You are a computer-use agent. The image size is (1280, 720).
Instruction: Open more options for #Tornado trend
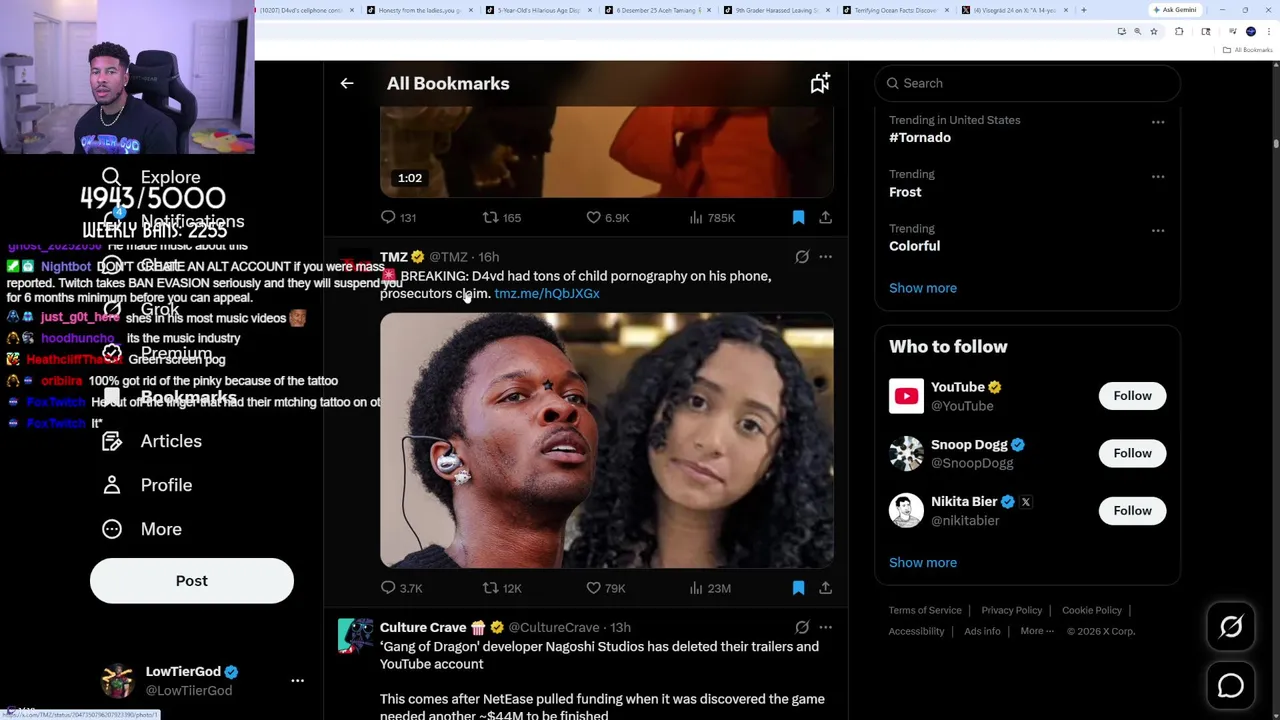tap(1158, 122)
